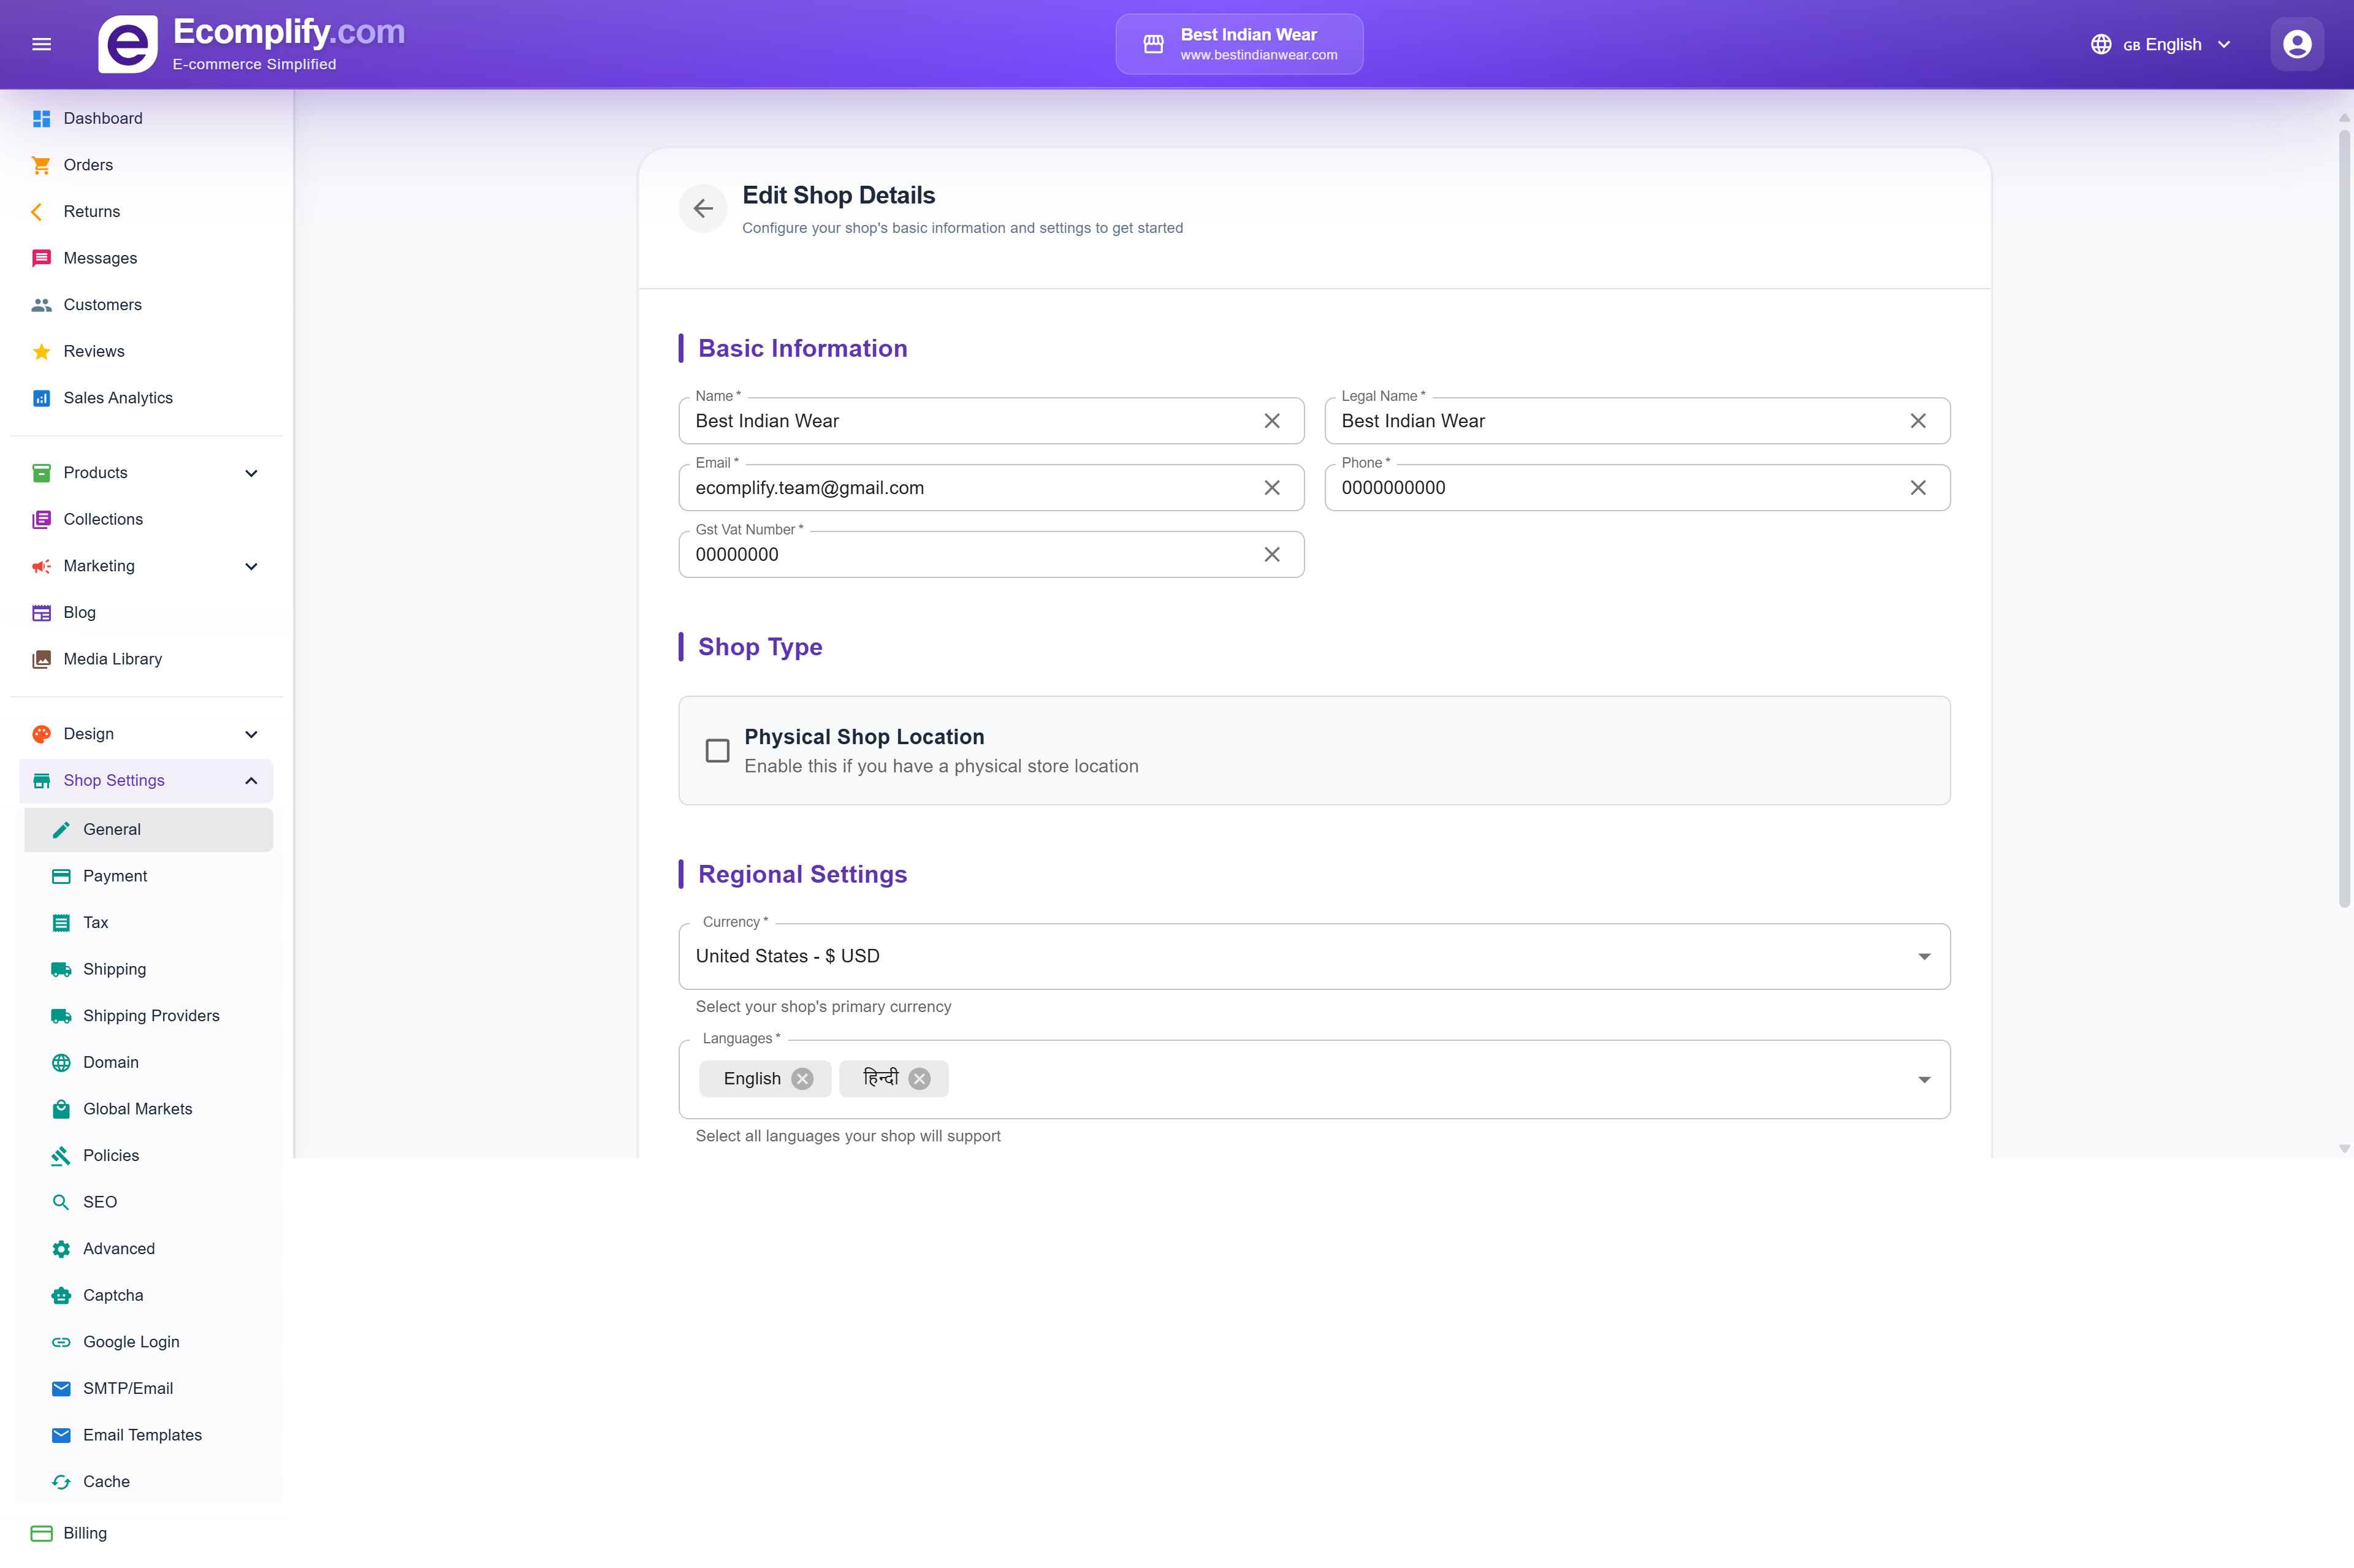The width and height of the screenshot is (2354, 1568).
Task: Remove the Hindi language chip
Action: click(x=920, y=1079)
